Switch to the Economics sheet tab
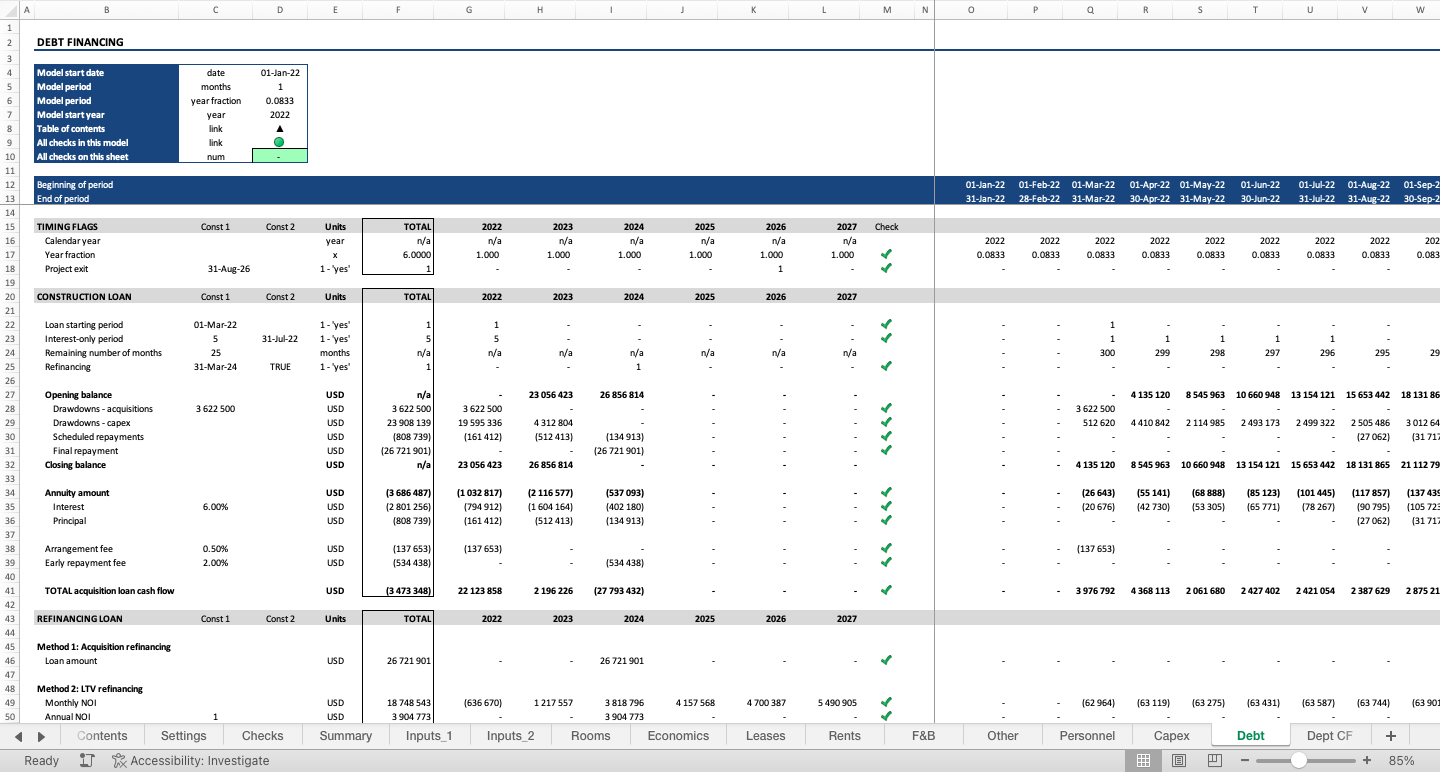 point(677,735)
